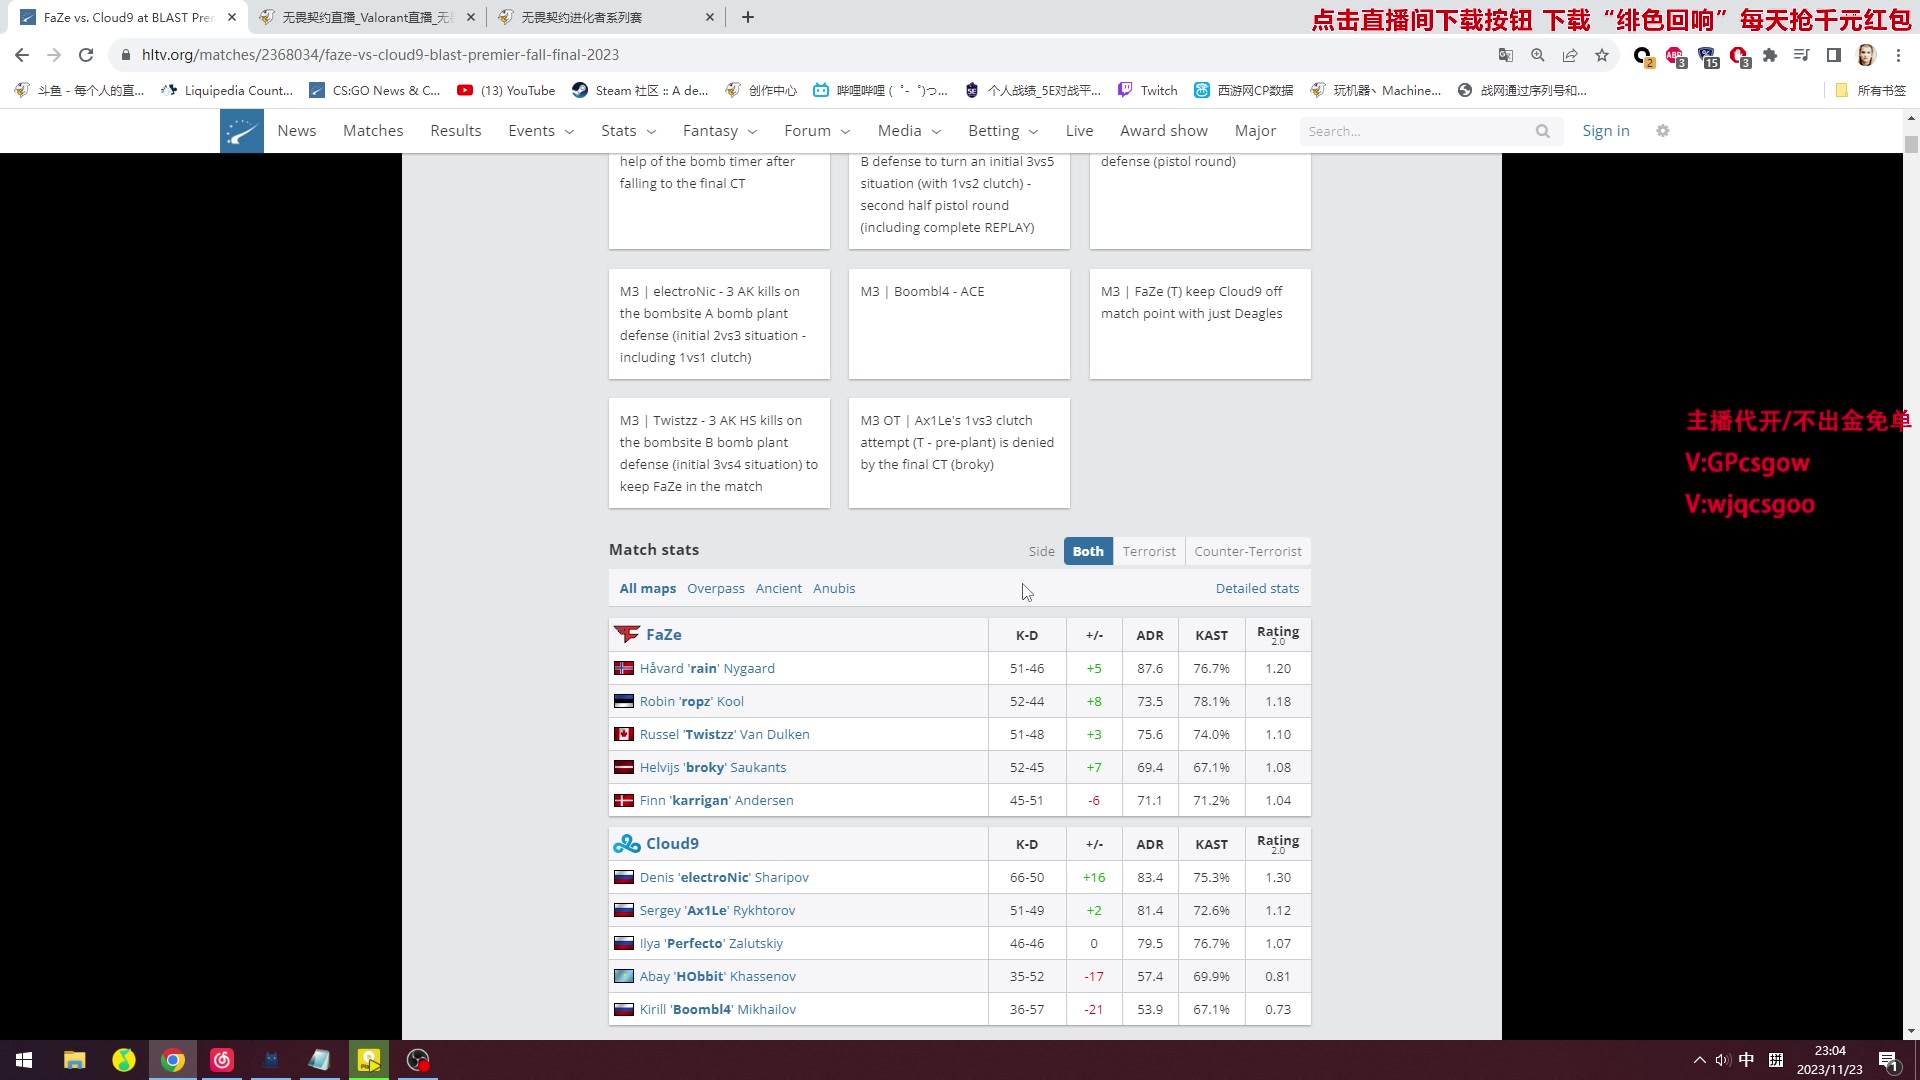Open Kirill 'Boombl4' Mikhailov player profile
The height and width of the screenshot is (1080, 1920).
tap(718, 1010)
